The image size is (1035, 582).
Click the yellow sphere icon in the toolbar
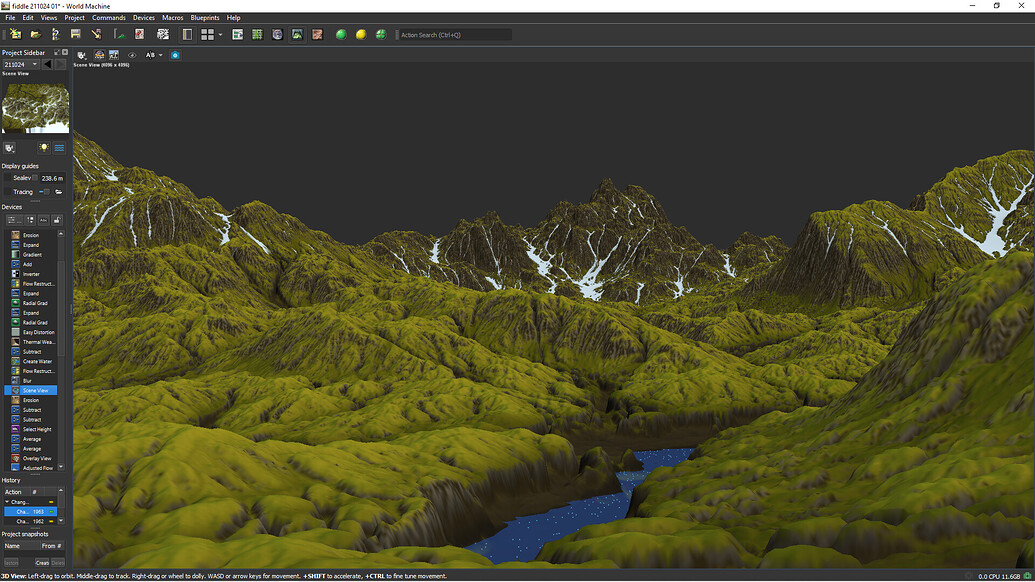360,33
